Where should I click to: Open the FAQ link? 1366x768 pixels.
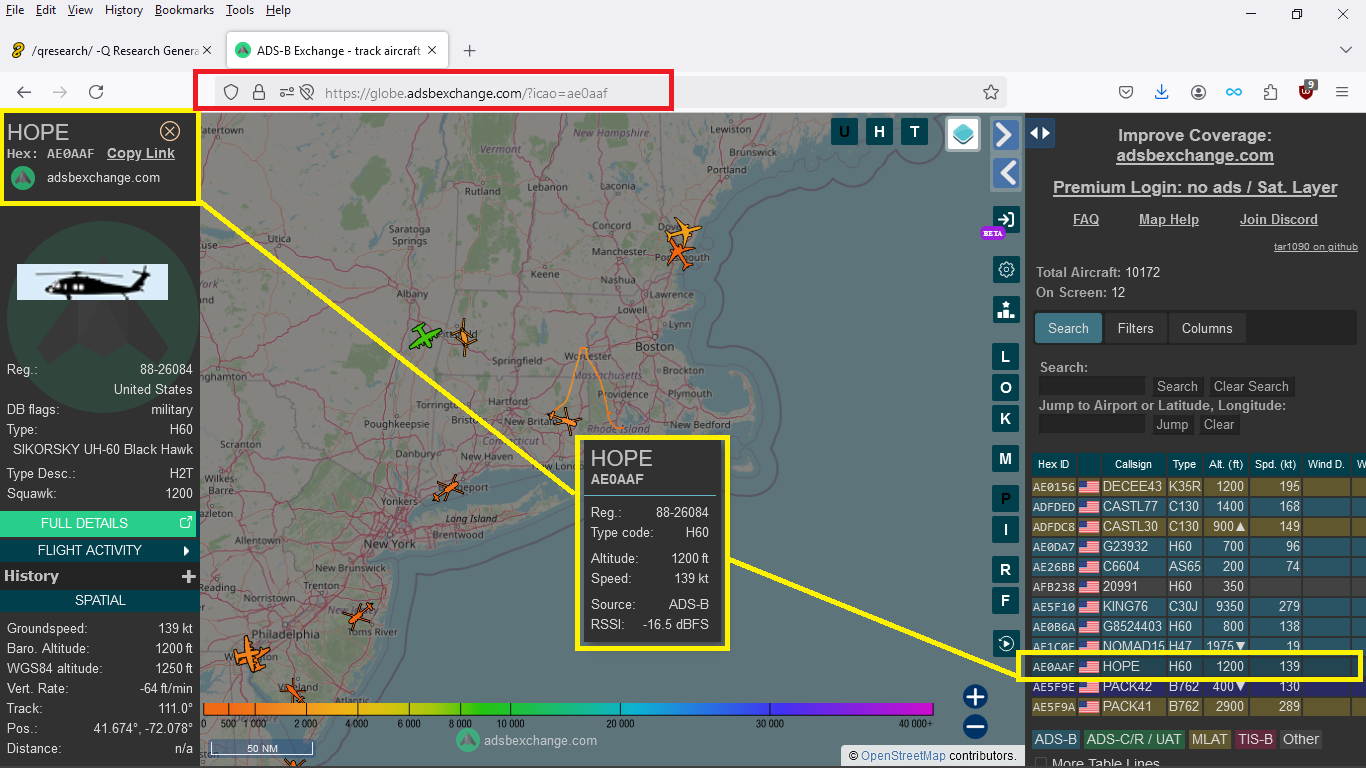(x=1086, y=219)
